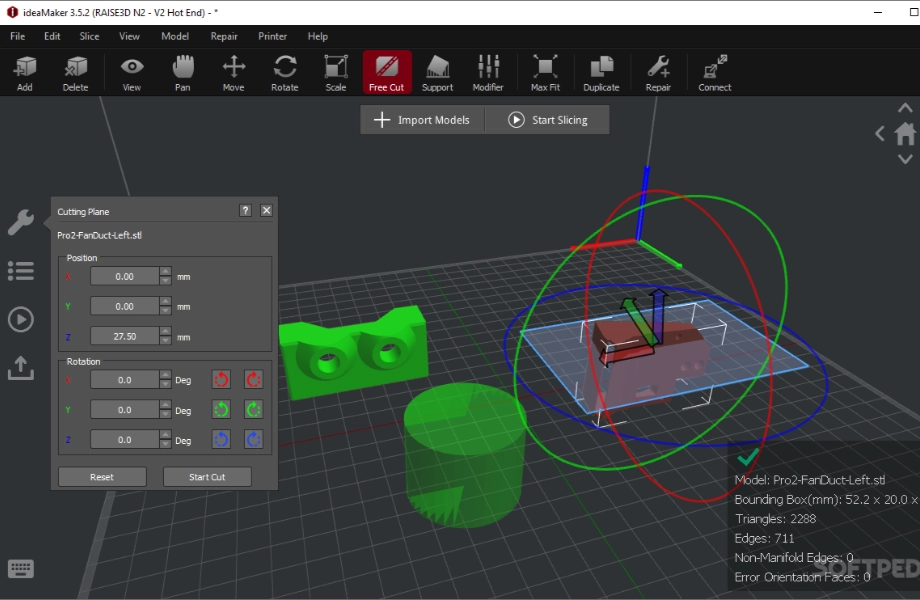Click the Max Fit icon
The height and width of the screenshot is (600, 920).
tap(545, 72)
